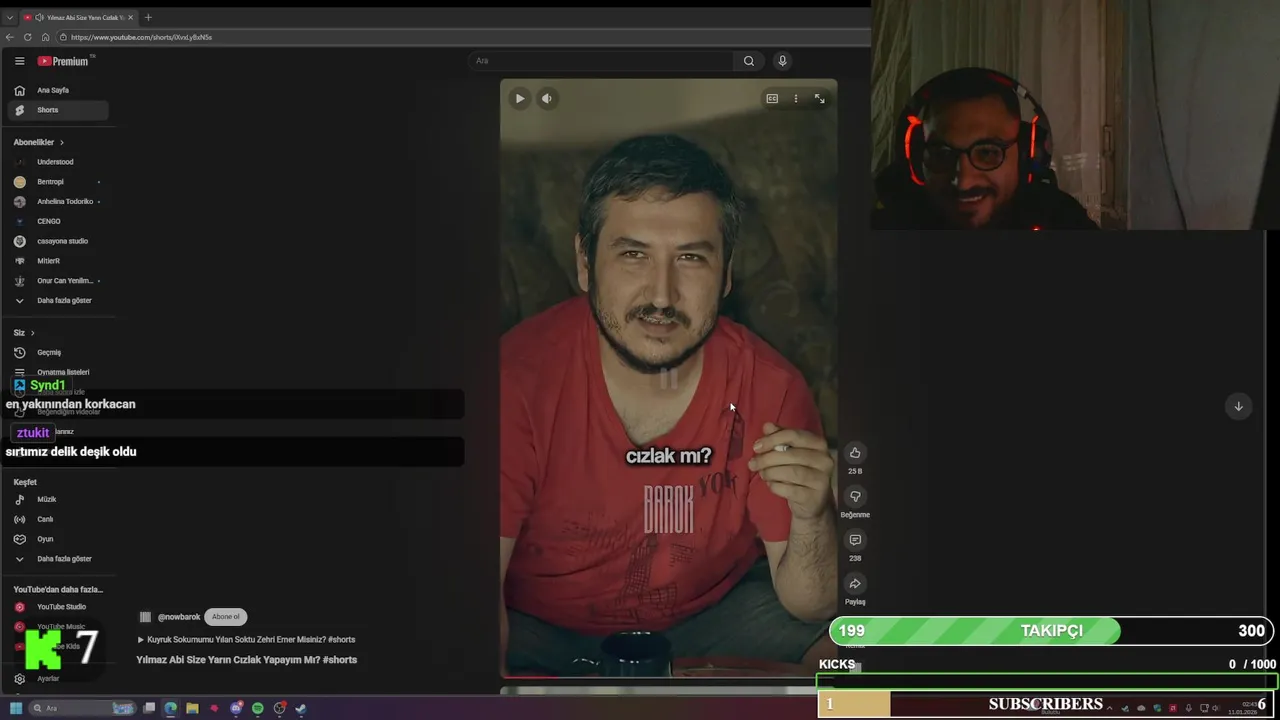Click the YouTube Premium logo
The width and height of the screenshot is (1280, 720).
(x=64, y=61)
